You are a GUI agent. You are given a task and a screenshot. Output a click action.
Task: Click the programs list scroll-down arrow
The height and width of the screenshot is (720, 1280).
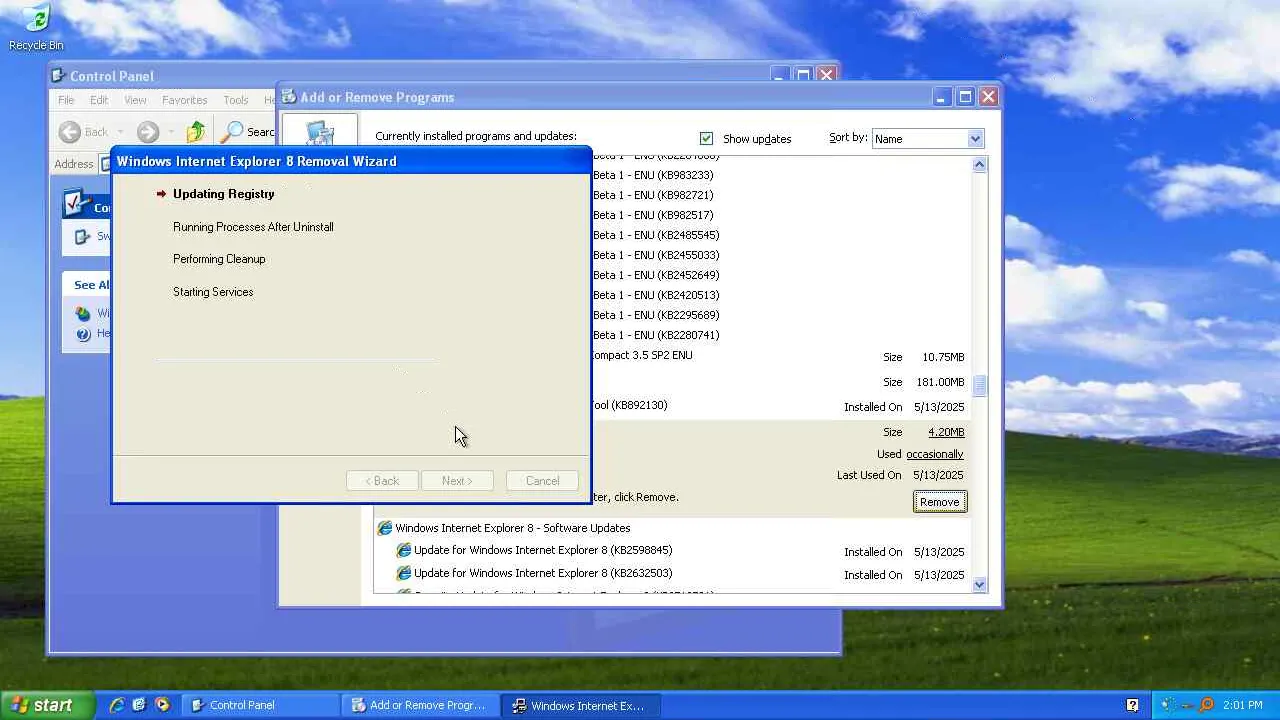point(979,585)
